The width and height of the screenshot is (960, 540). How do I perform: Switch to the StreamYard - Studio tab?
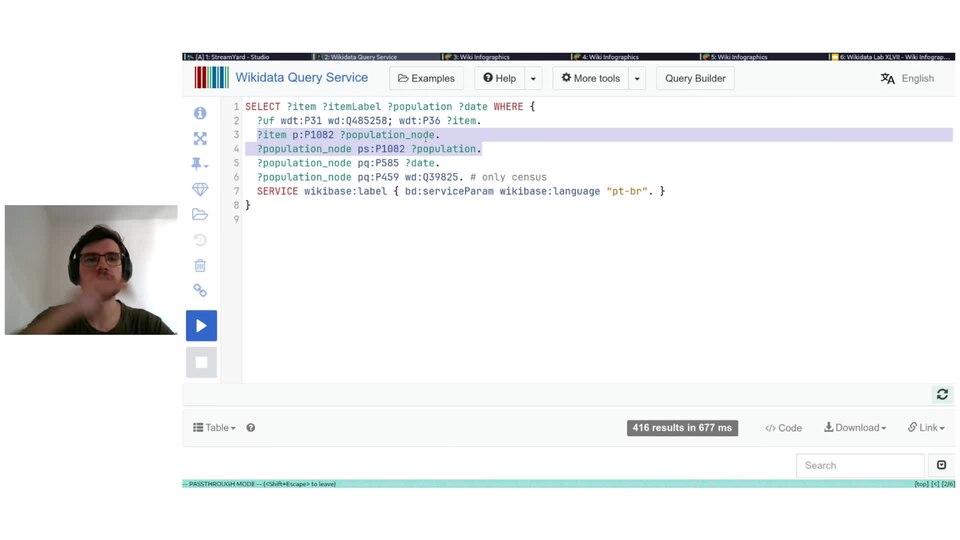tap(247, 57)
